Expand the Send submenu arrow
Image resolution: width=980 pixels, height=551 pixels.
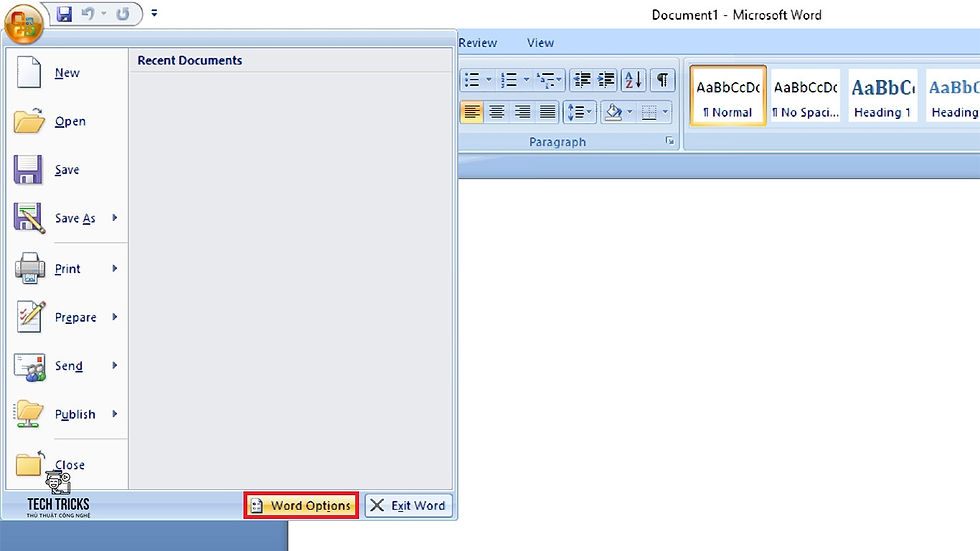click(x=115, y=365)
